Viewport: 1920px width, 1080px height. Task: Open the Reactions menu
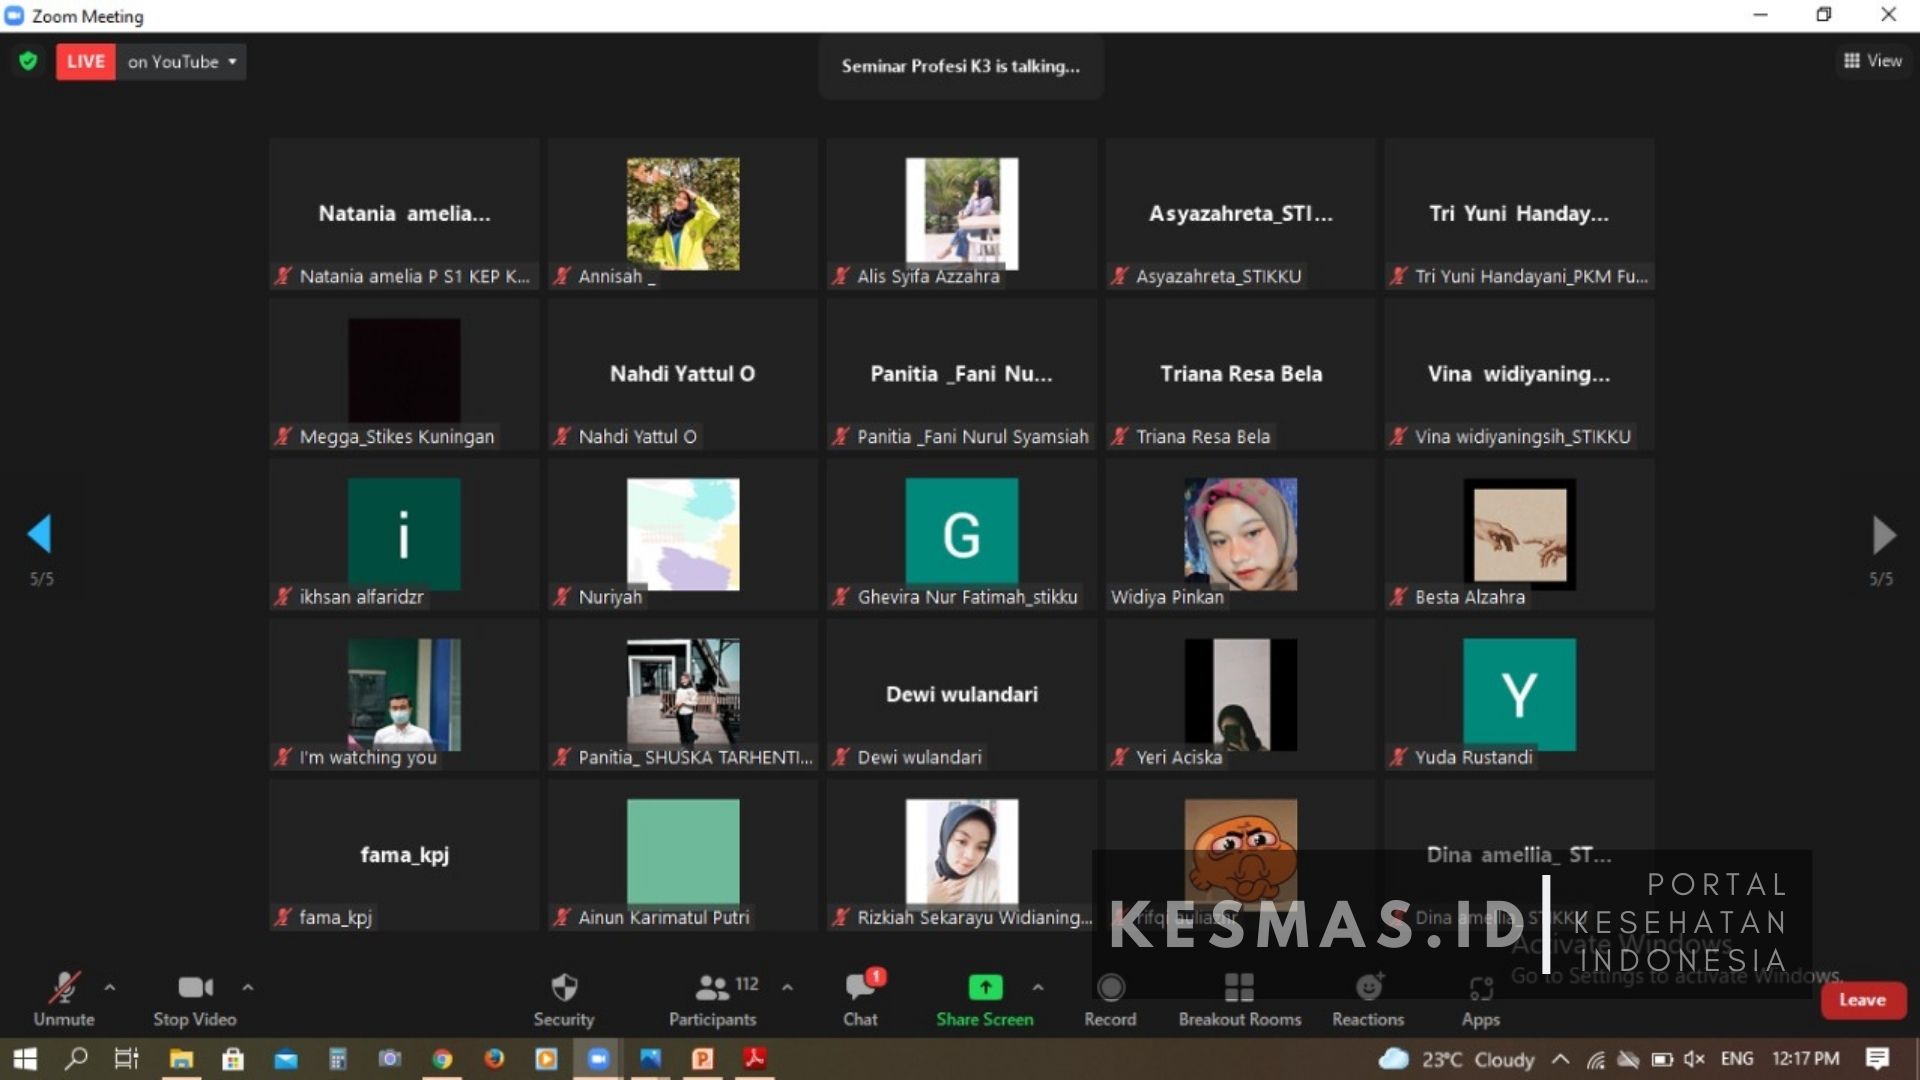[x=1368, y=989]
